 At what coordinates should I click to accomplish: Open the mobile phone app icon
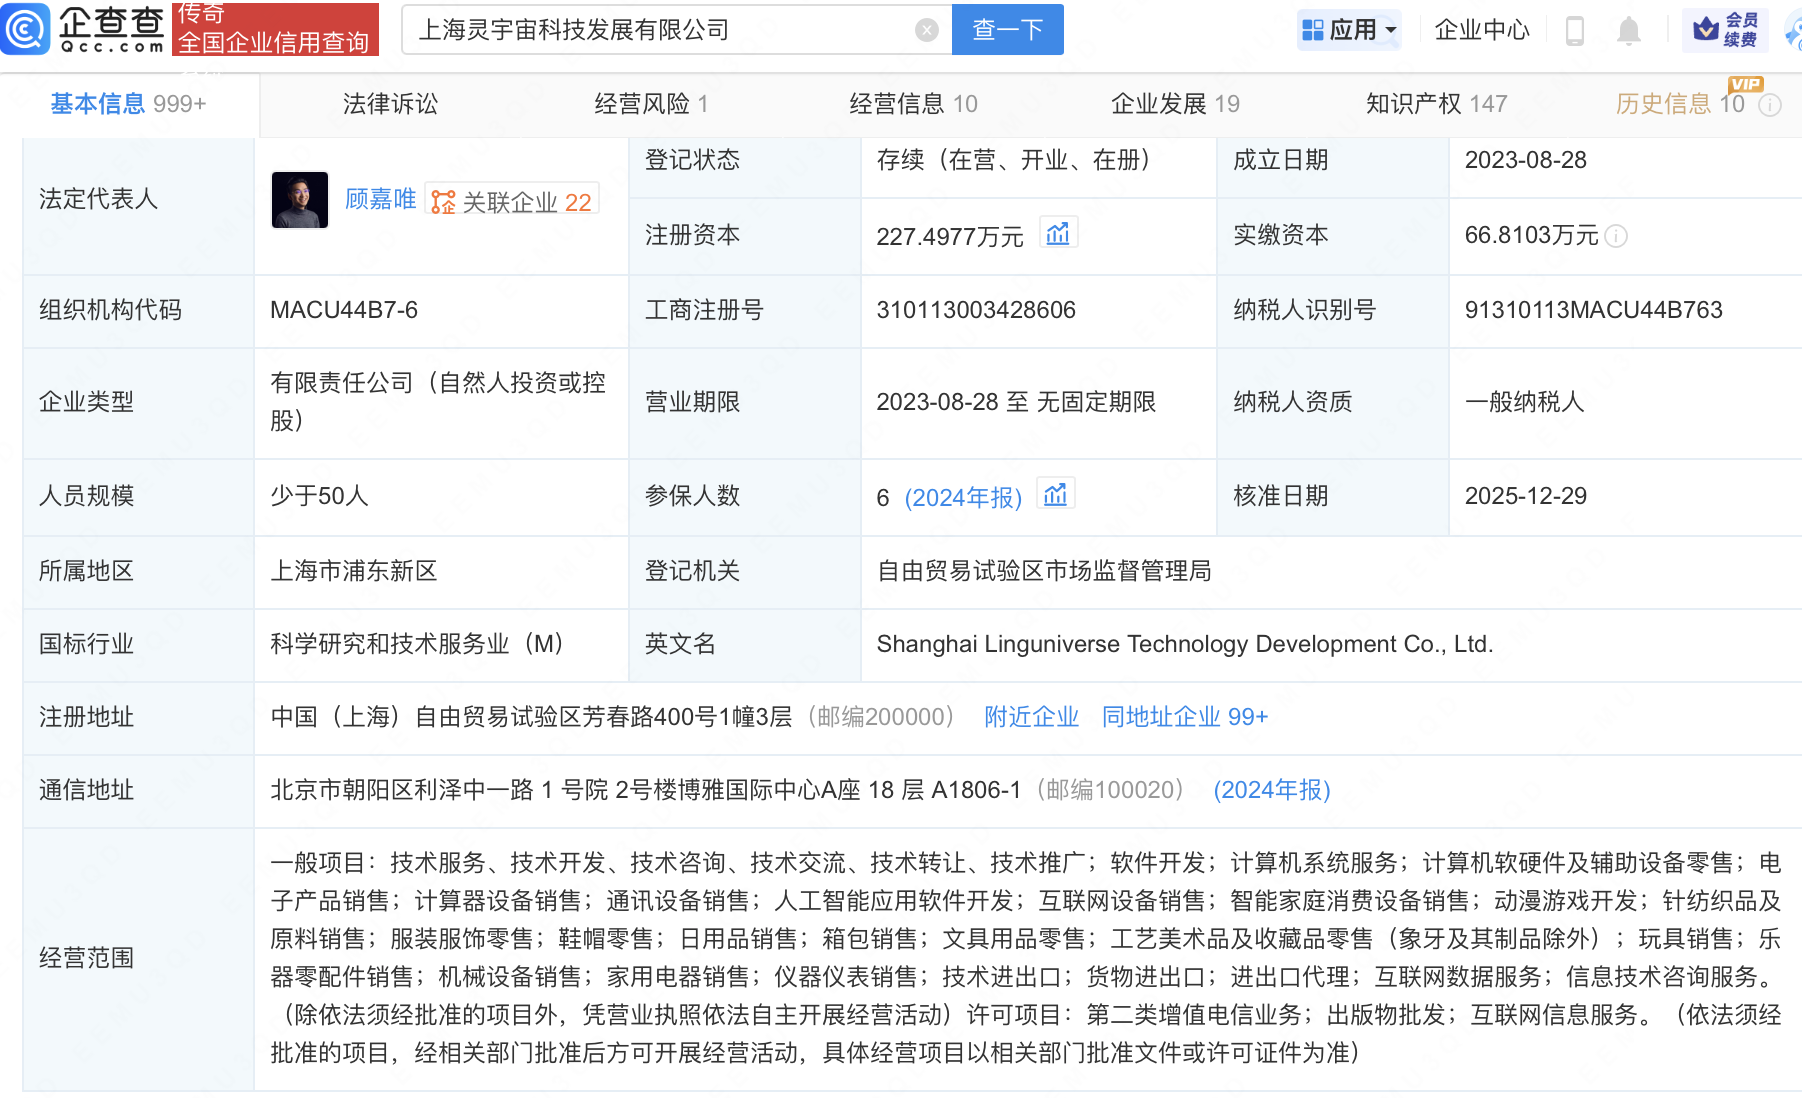(1574, 31)
